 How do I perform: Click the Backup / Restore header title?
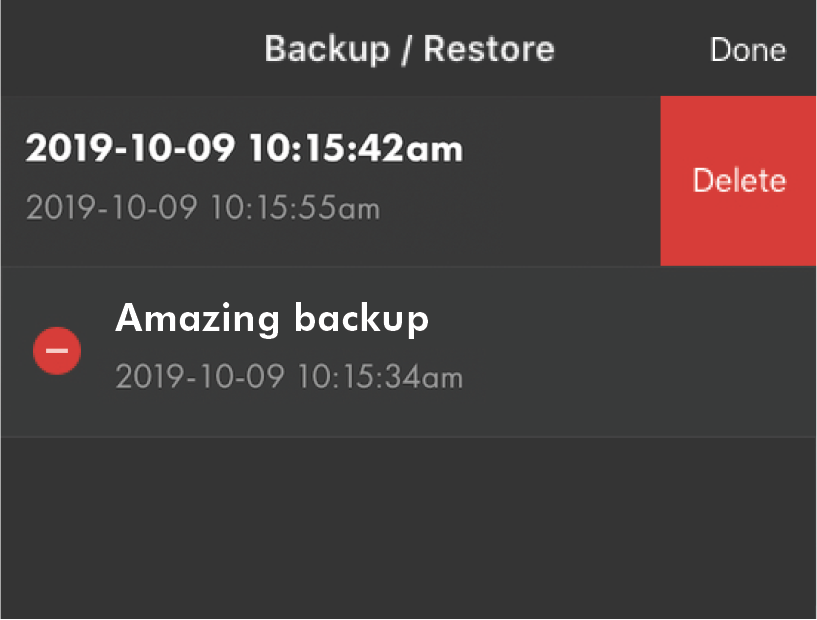(x=408, y=48)
